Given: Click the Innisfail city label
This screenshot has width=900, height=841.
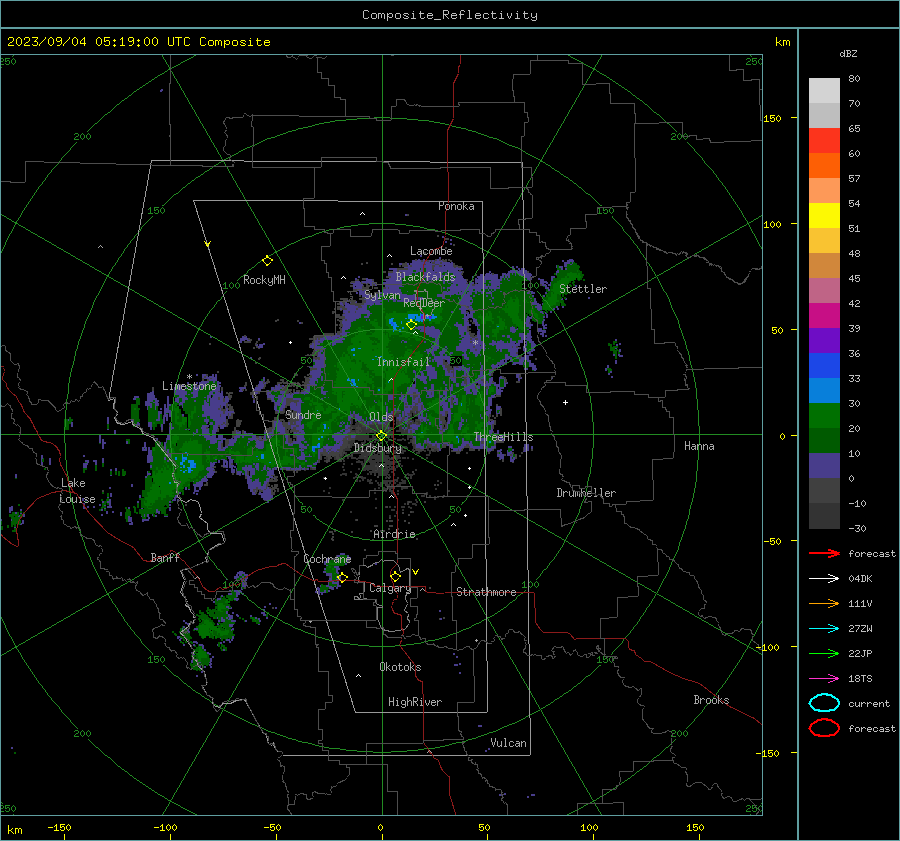Looking at the screenshot, I should [404, 362].
